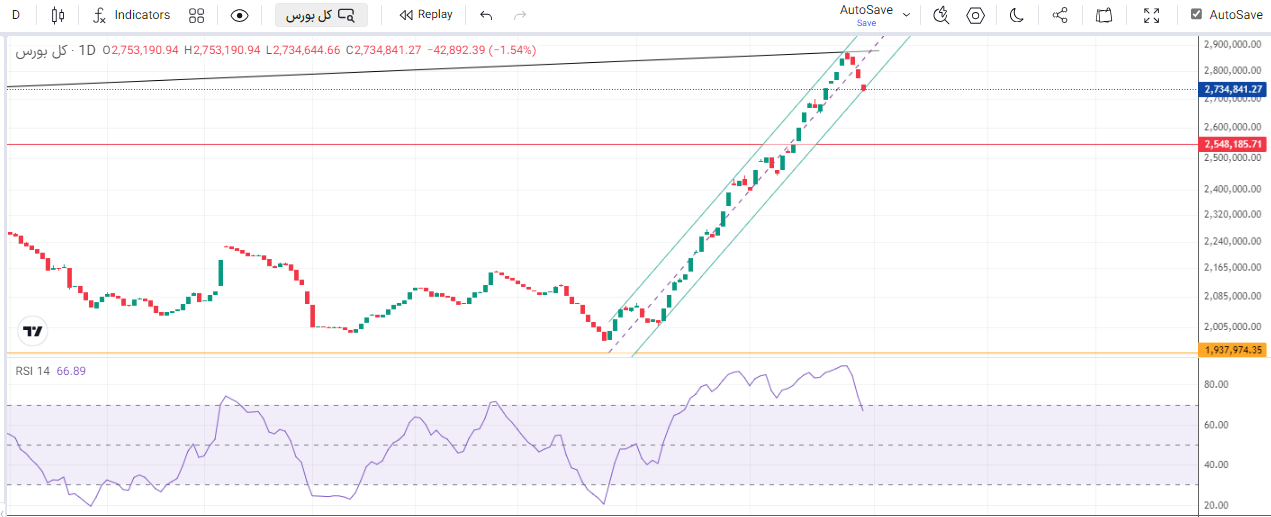Image resolution: width=1271 pixels, height=517 pixels.
Task: Toggle the eye visibility icon in toolbar
Action: pos(239,15)
